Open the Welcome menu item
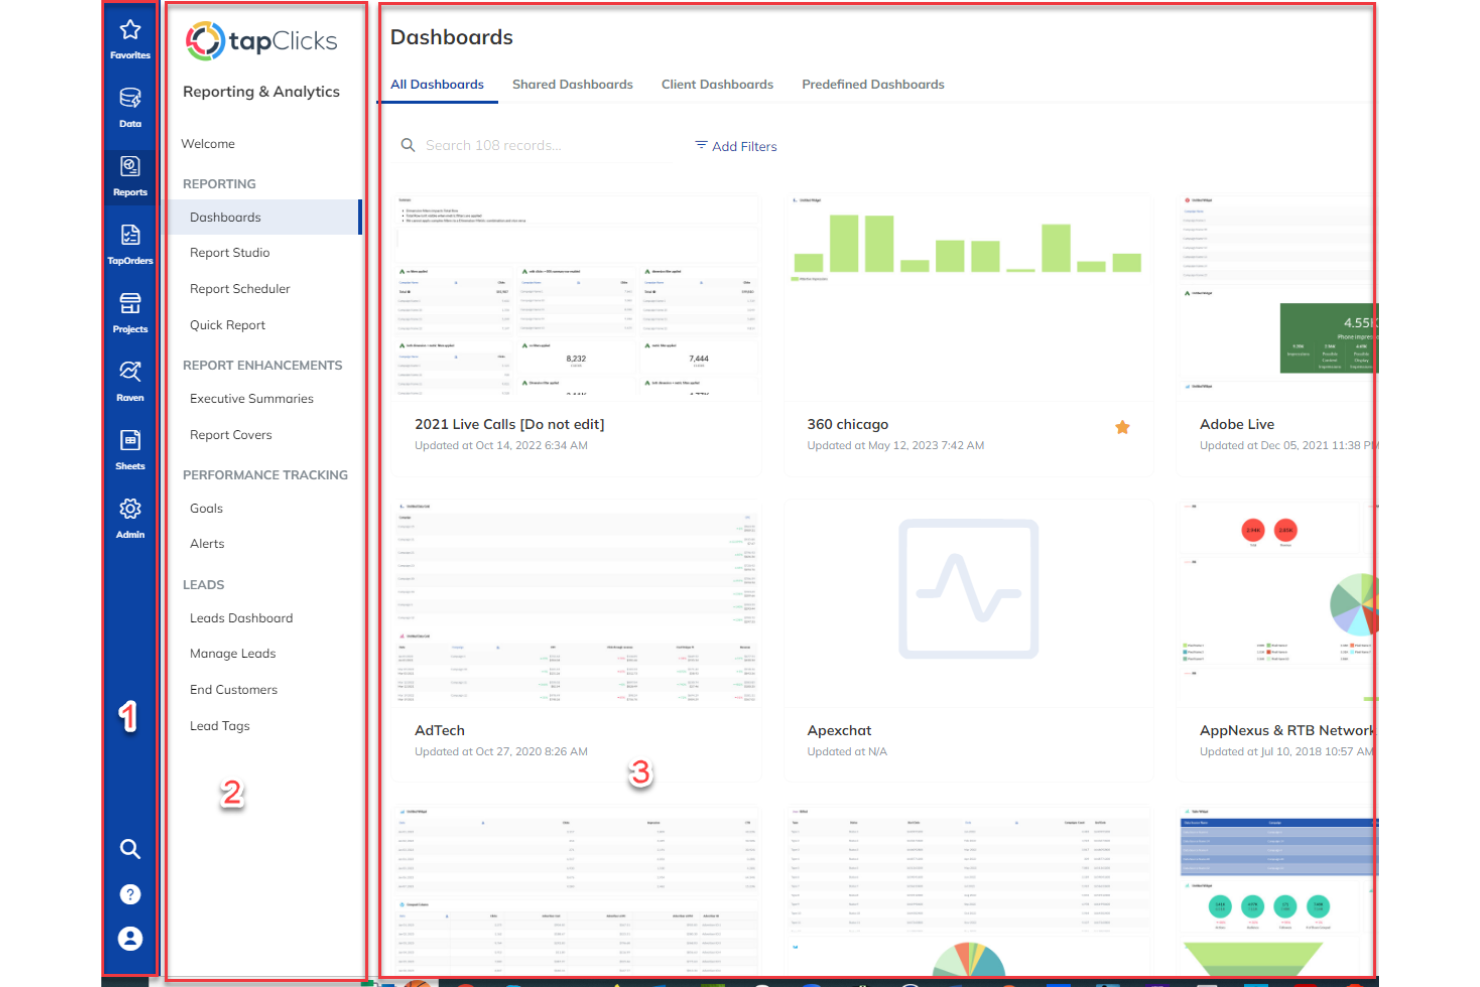Screen dimensions: 1480x987 pos(208,144)
